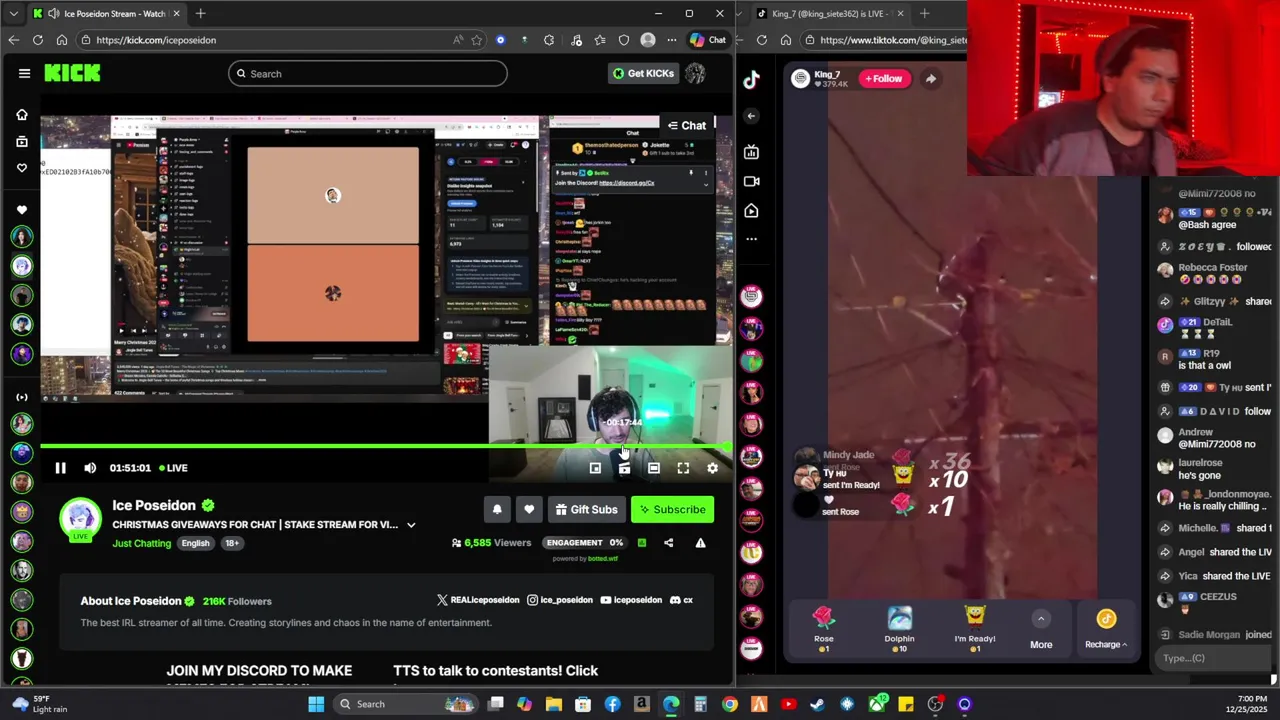Screen dimensions: 1280x720
Task: Click the Kick search field
Action: tap(367, 73)
